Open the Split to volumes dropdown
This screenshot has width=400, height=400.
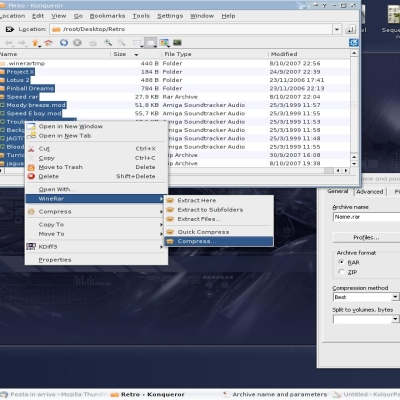tap(395, 319)
